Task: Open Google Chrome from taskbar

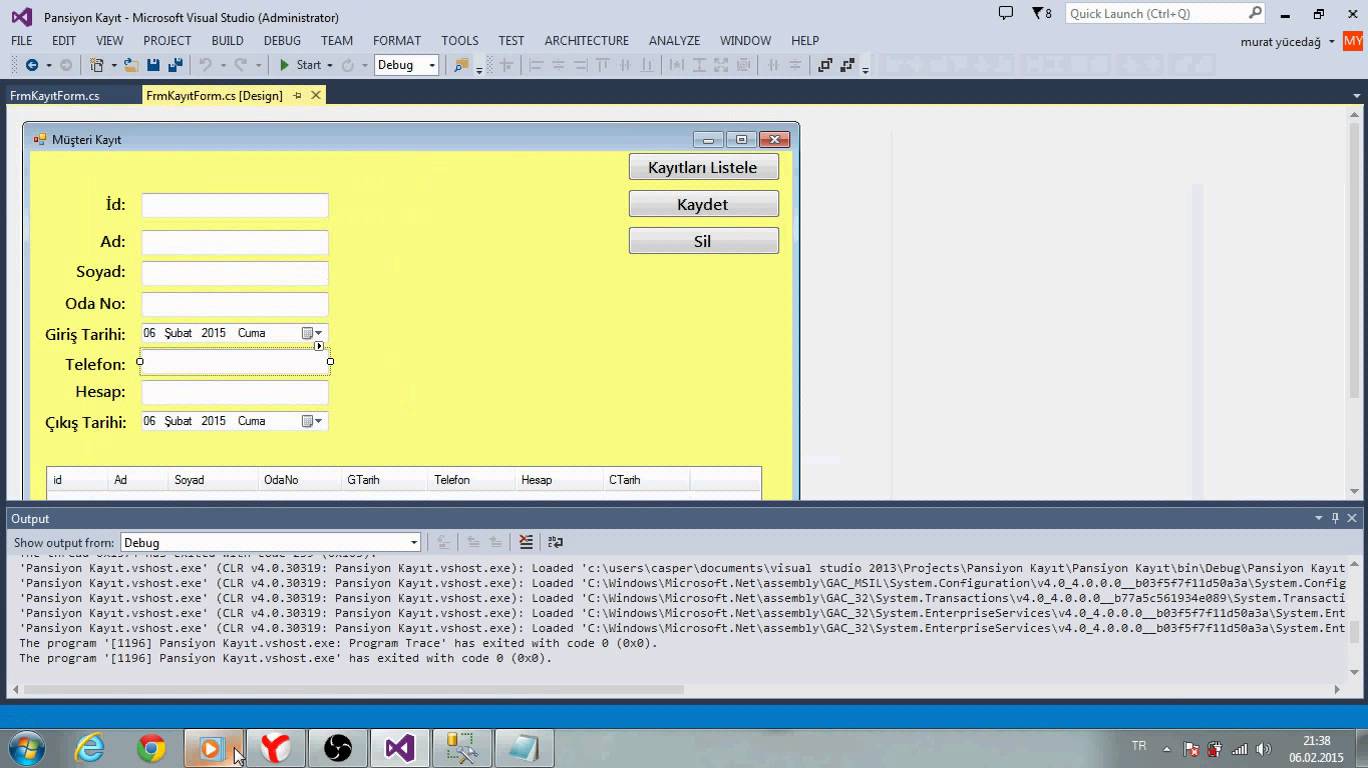Action: [x=152, y=748]
